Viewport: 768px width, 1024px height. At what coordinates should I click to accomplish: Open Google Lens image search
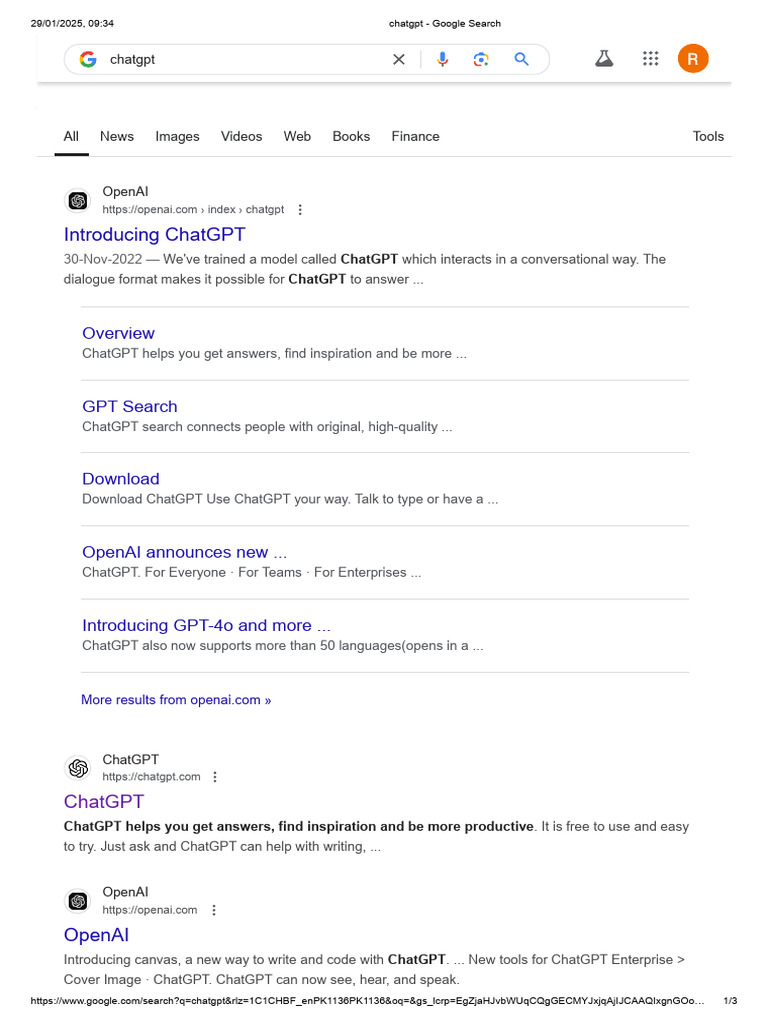(x=481, y=59)
